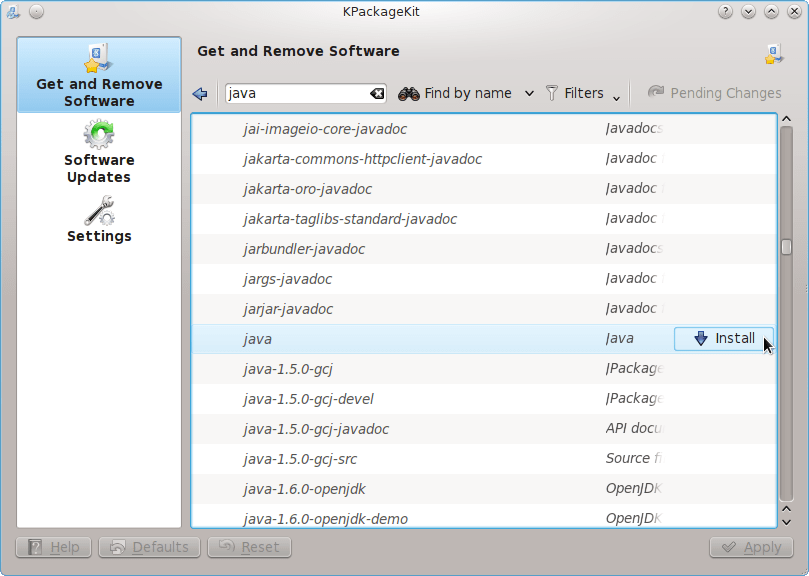Click the window help question mark button
The image size is (809, 576).
pyautogui.click(x=725, y=11)
